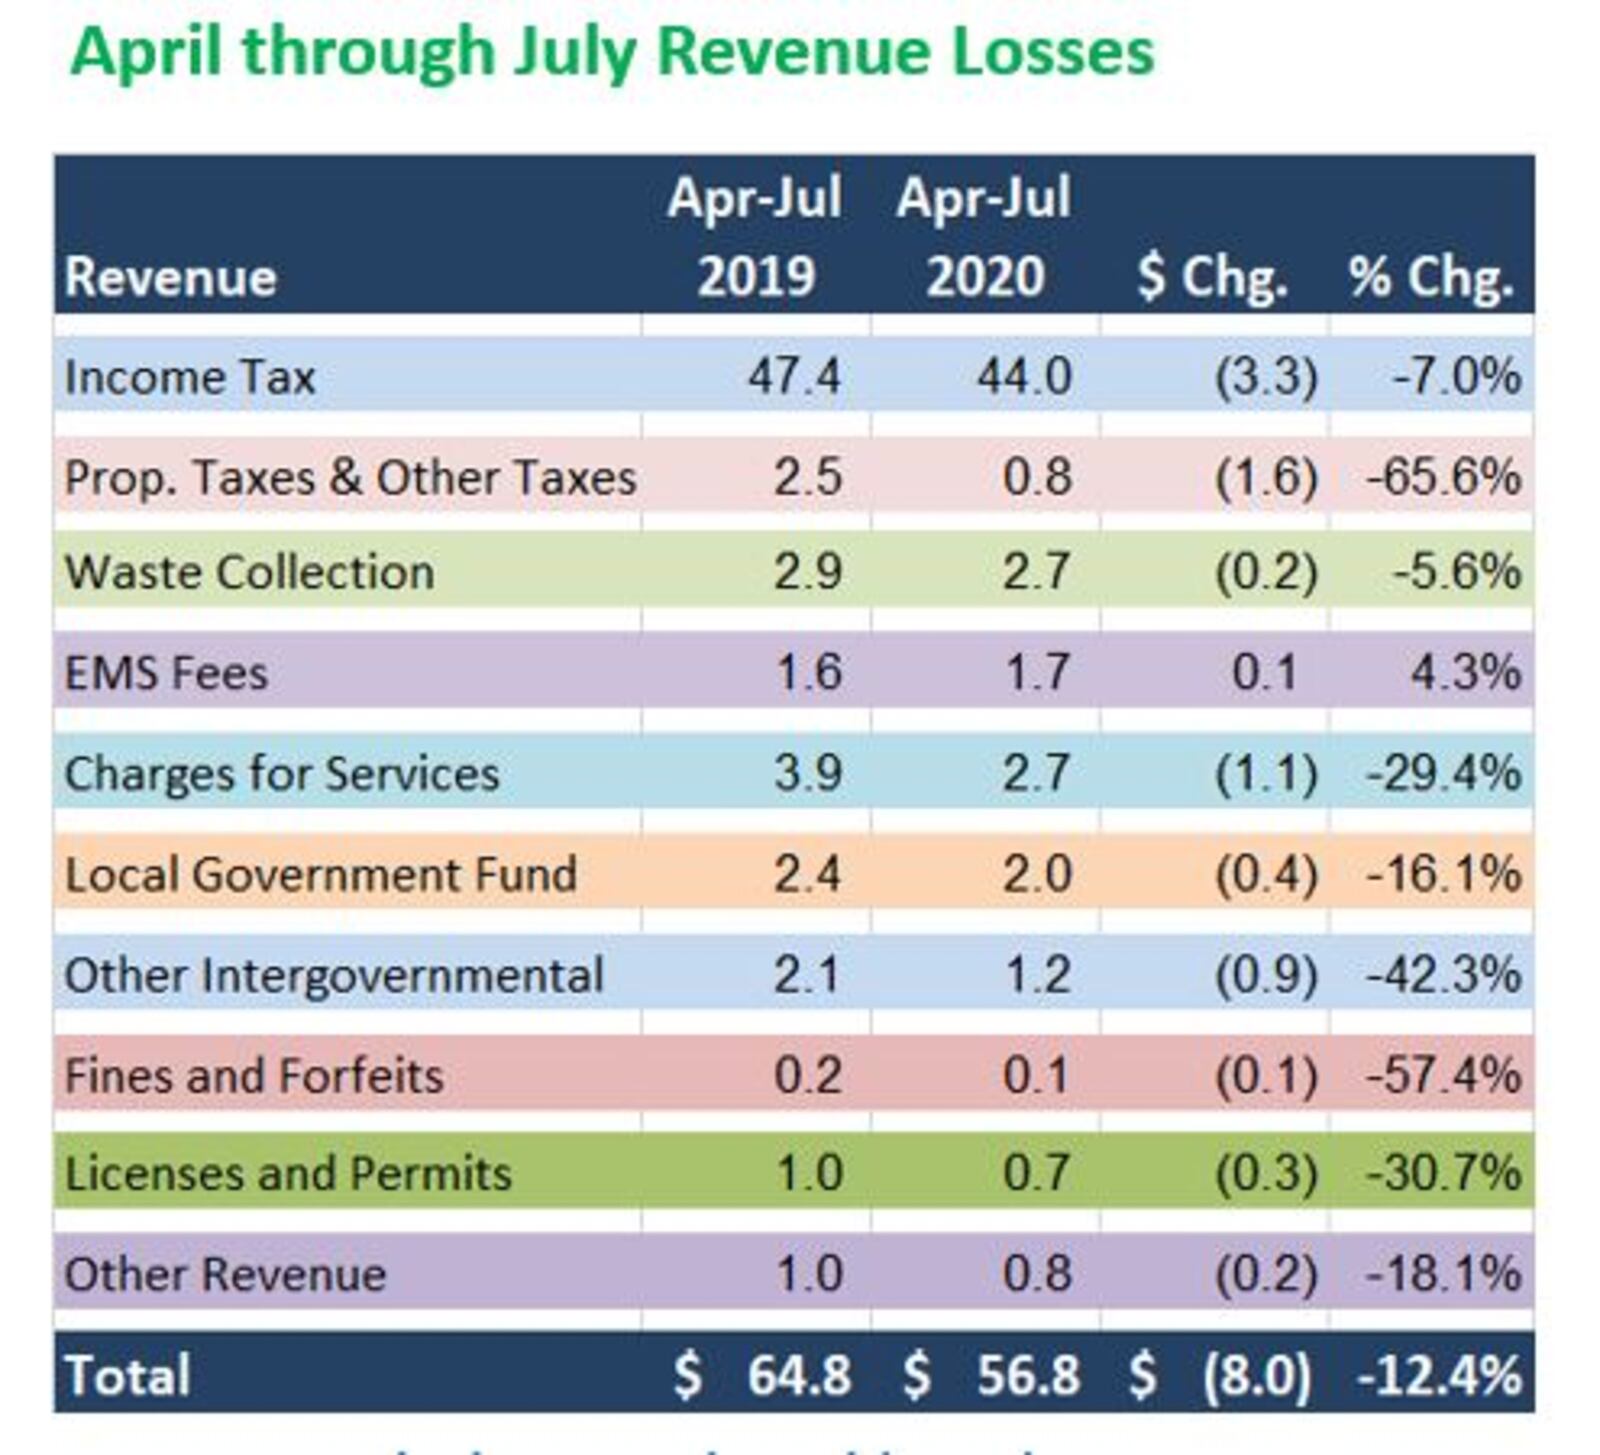Click the Income Tax change (3.3)
This screenshot has width=1600, height=1455.
point(1266,377)
